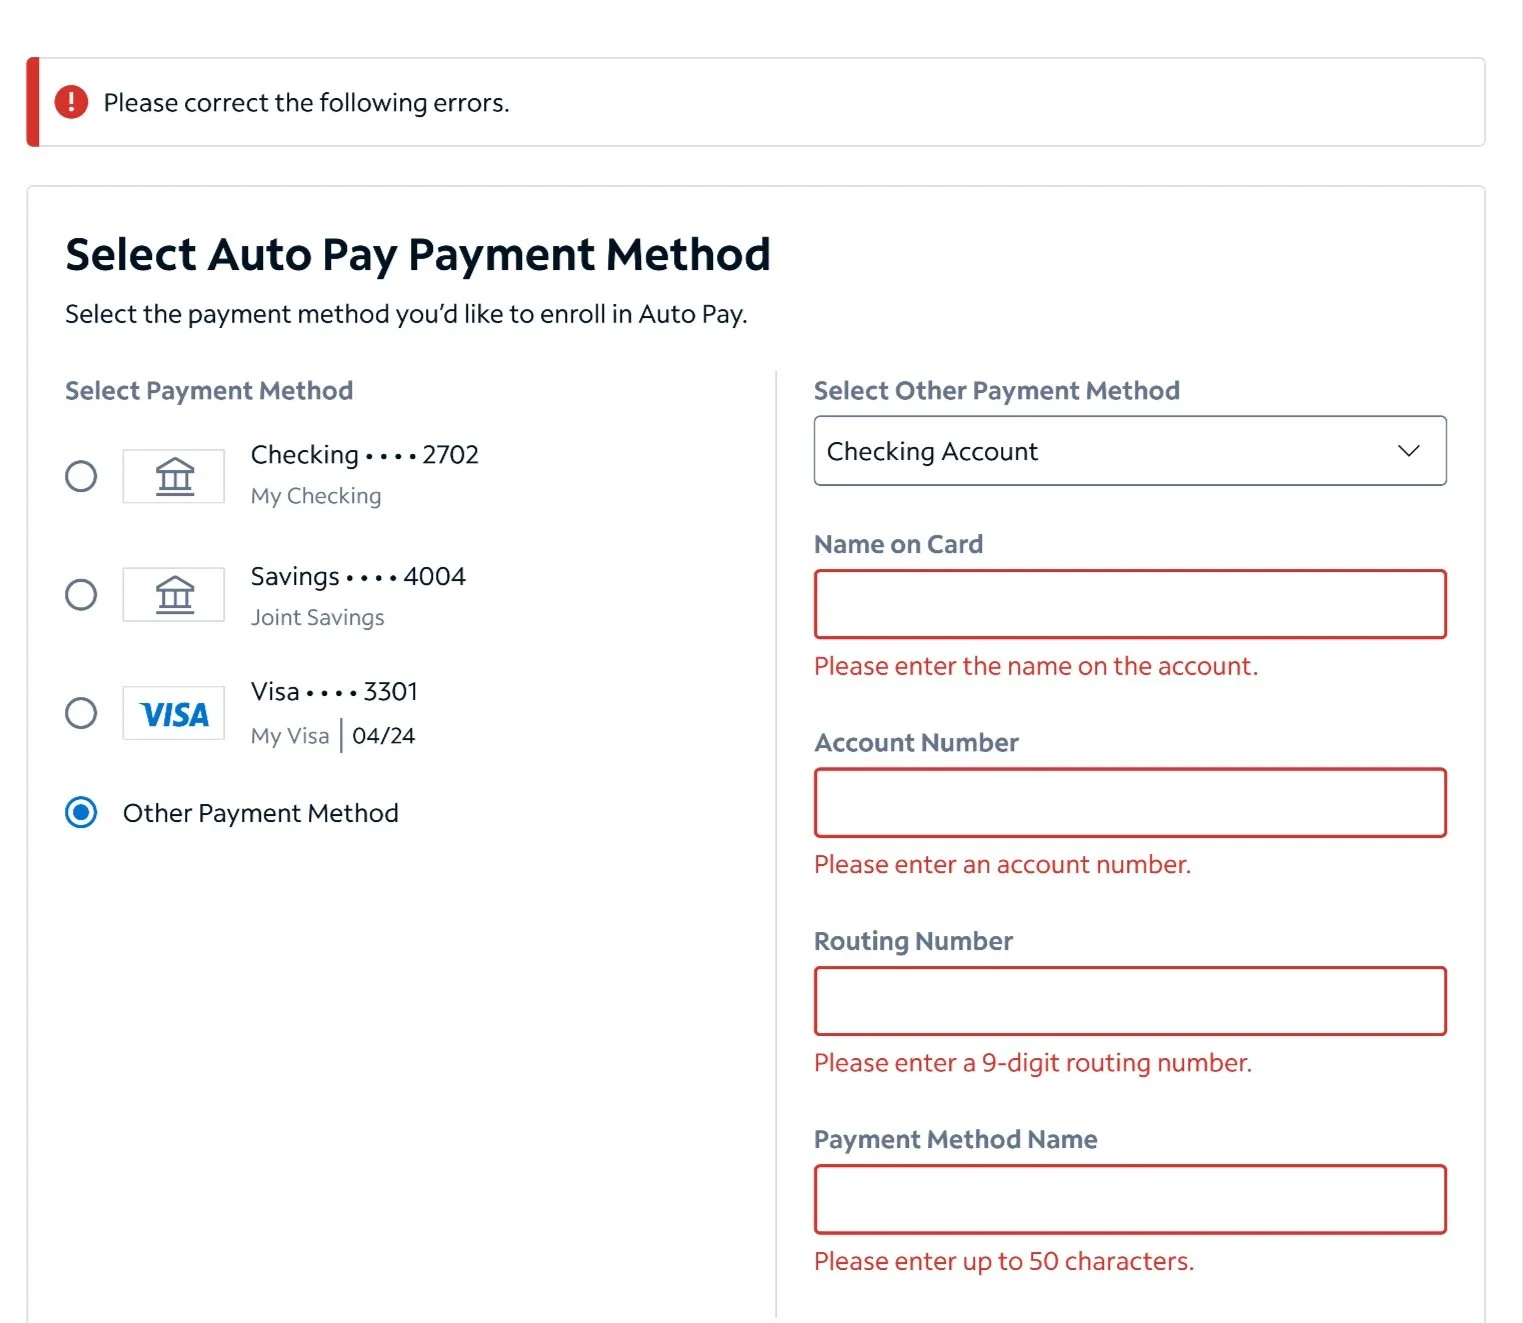Click the Account Number input field

click(1130, 802)
